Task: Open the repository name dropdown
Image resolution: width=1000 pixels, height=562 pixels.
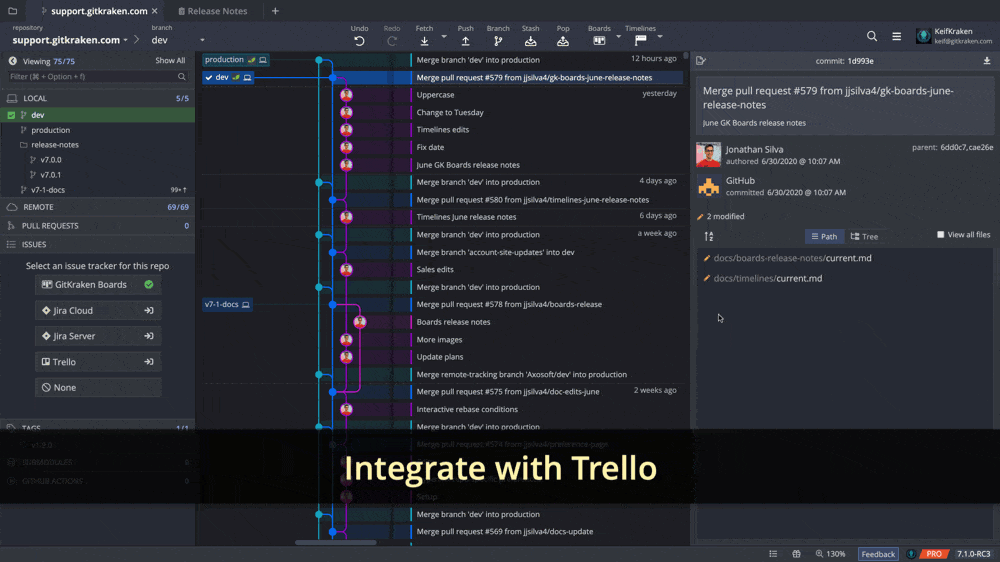Action: [x=126, y=40]
